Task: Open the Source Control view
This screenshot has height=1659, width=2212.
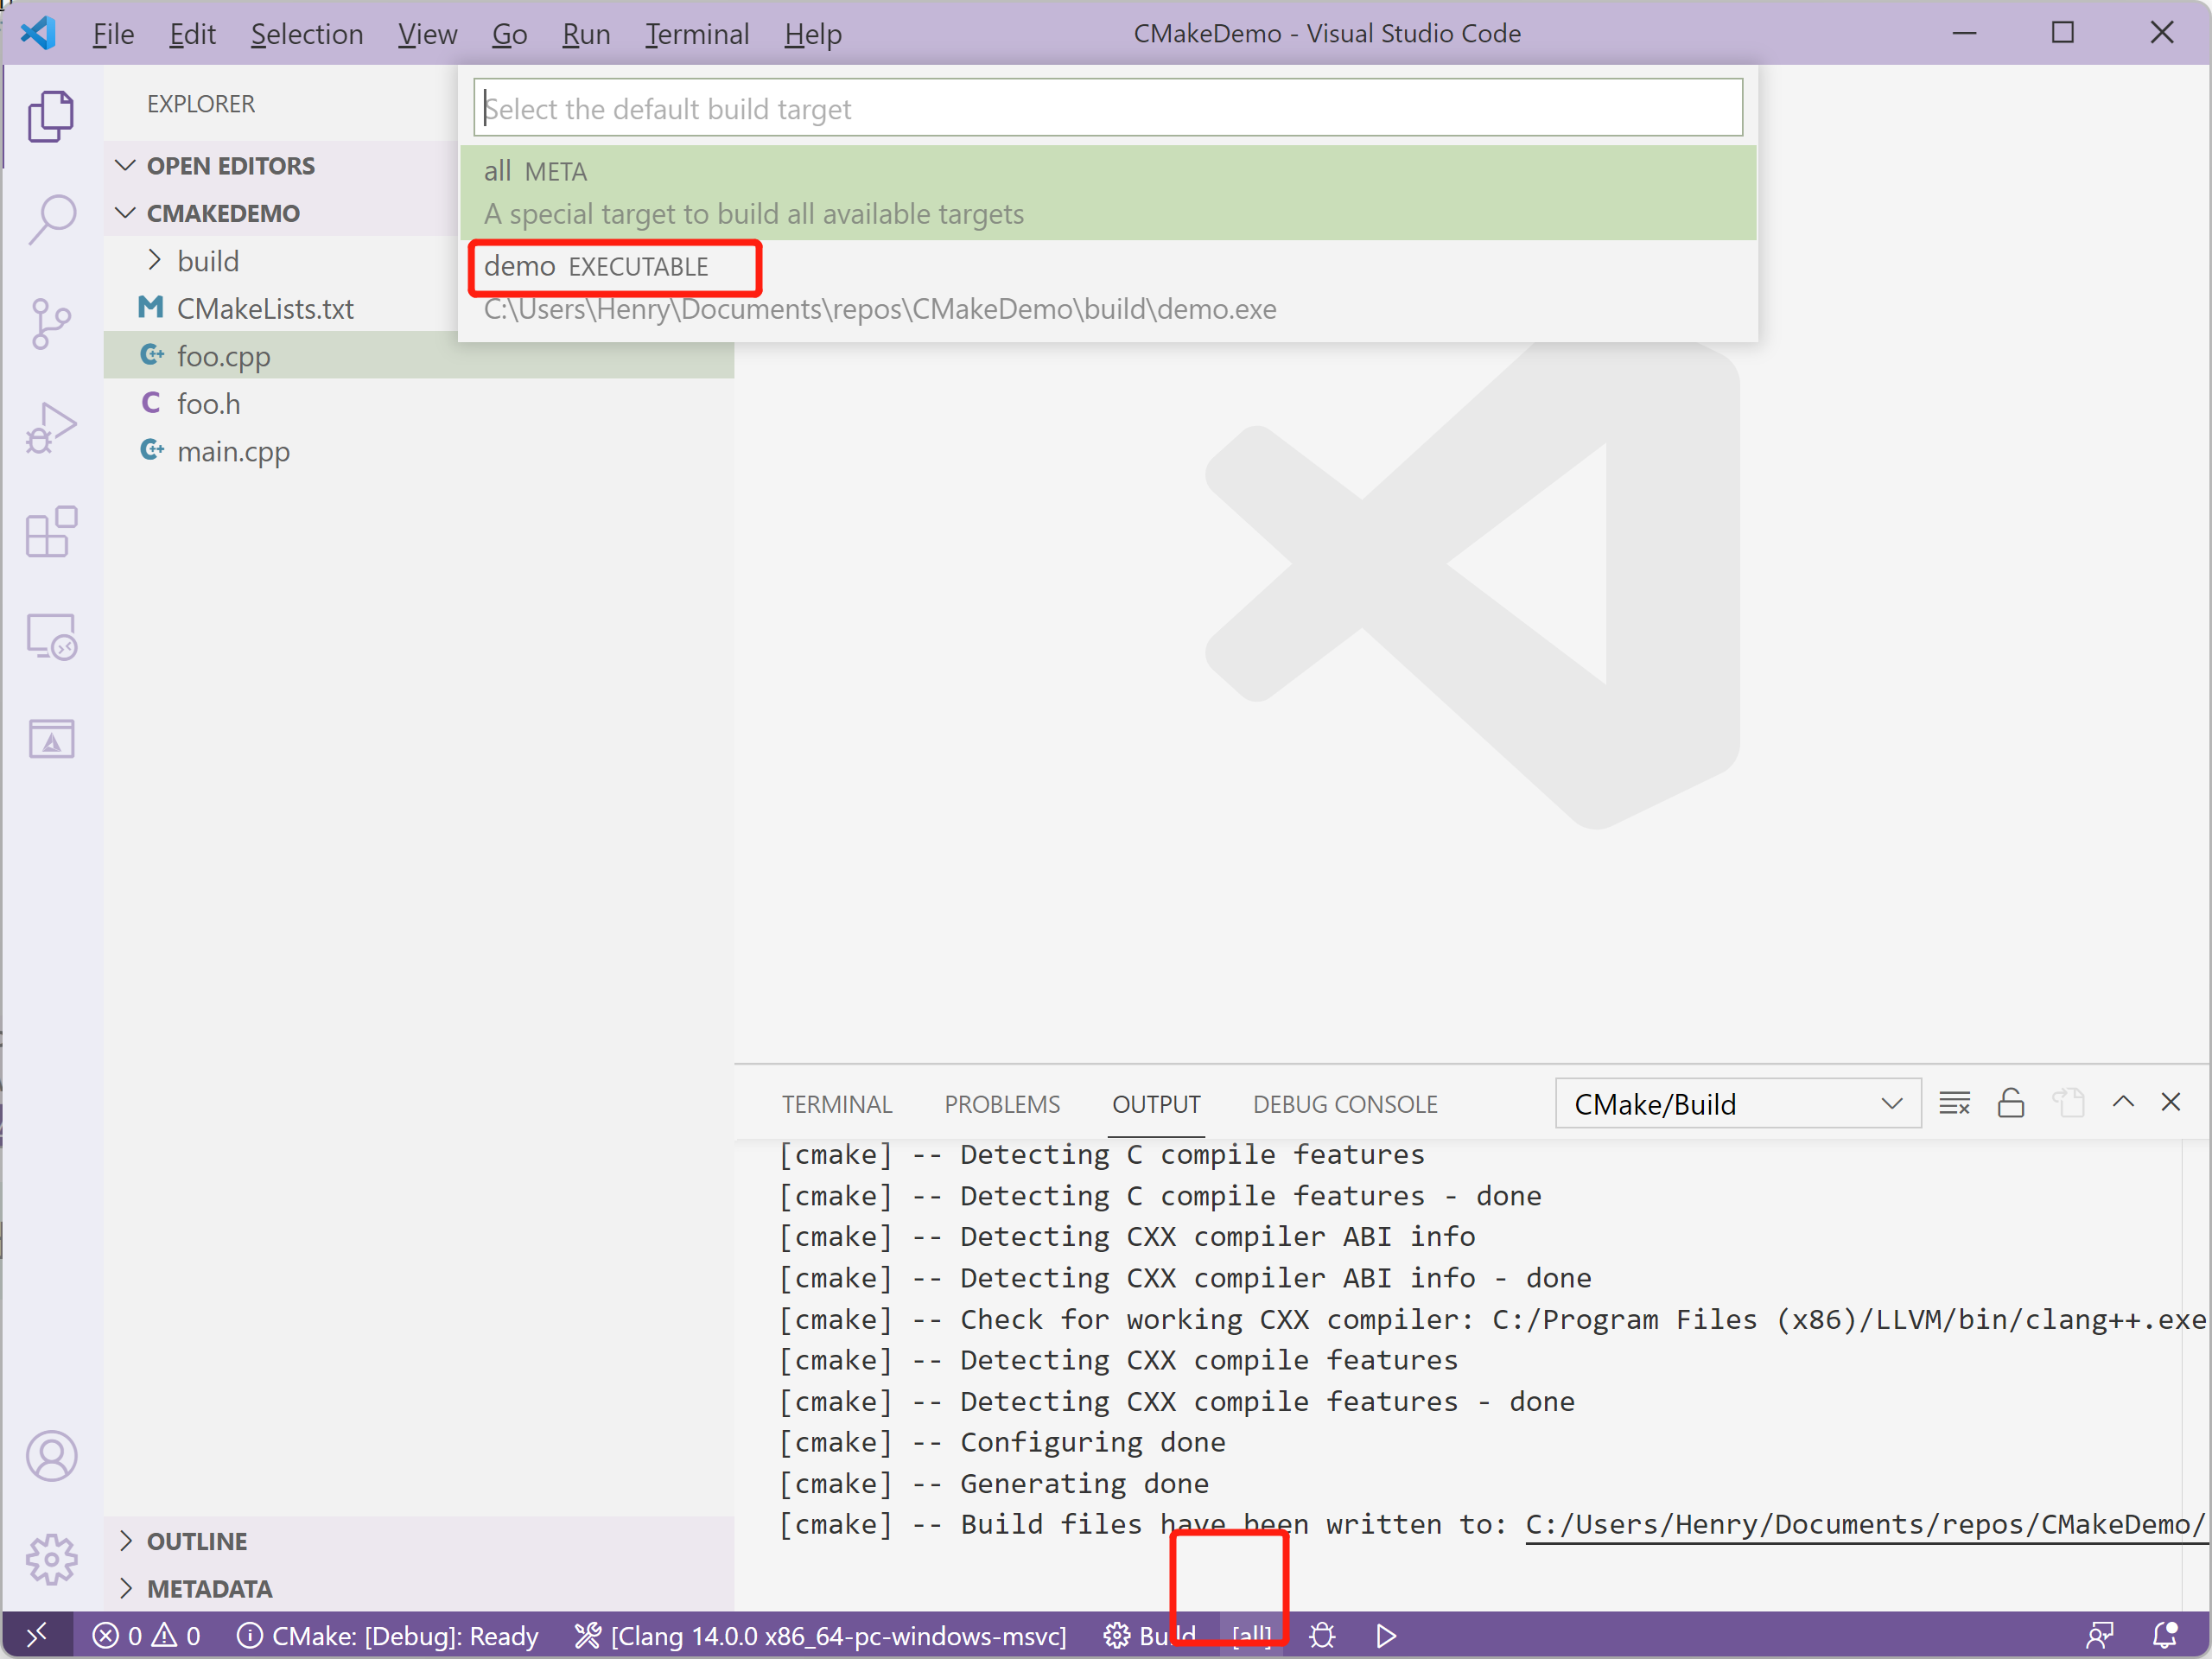Action: [51, 324]
